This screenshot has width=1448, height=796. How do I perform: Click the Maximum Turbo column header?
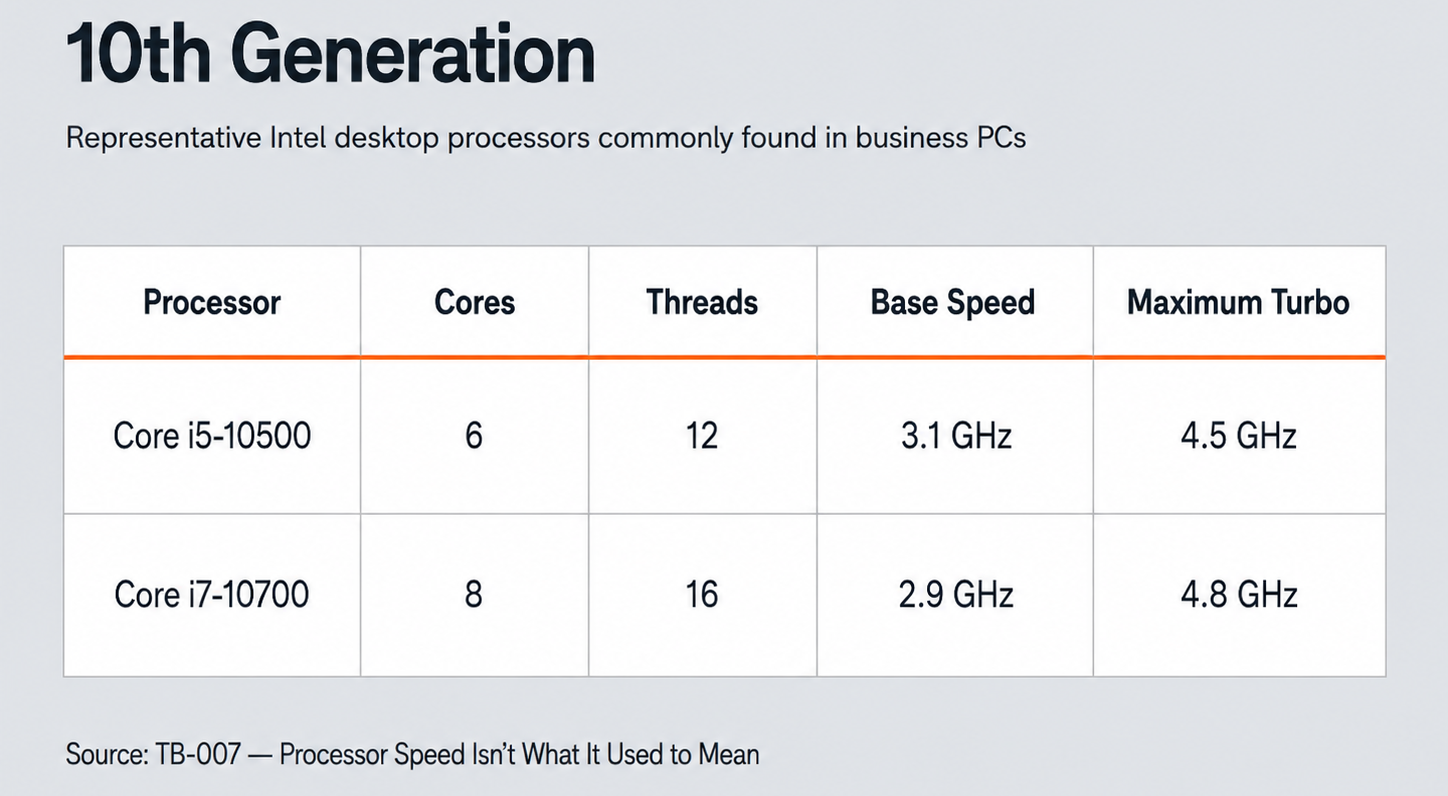(1239, 302)
